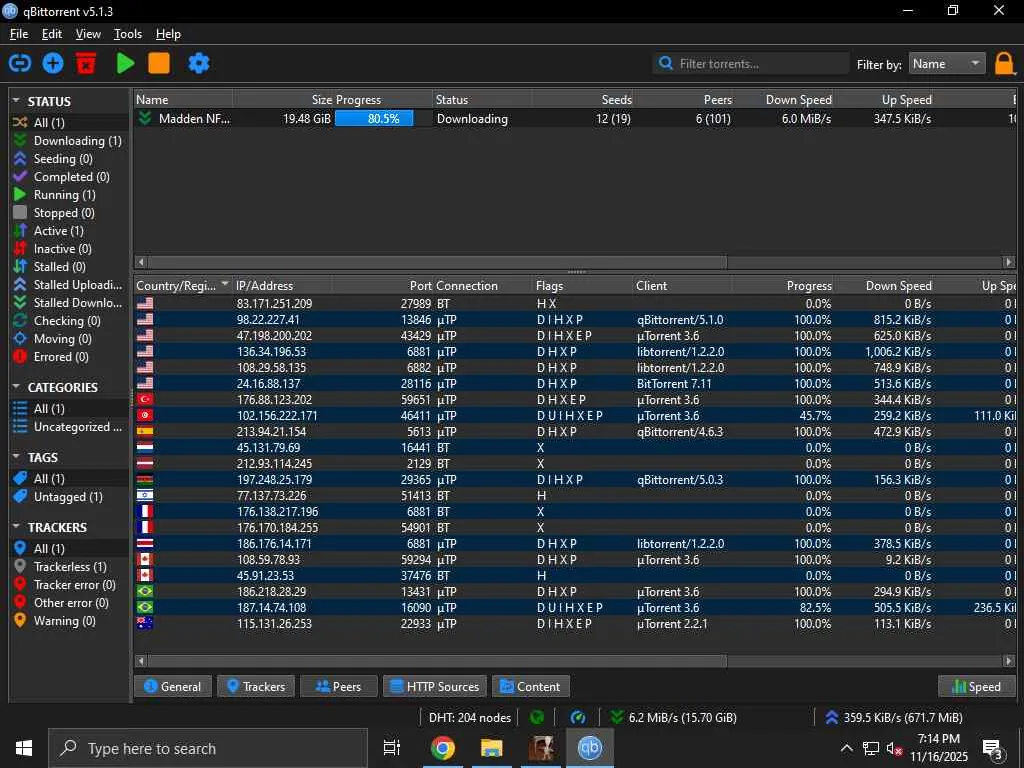
Task: Open the File menu
Action: [19, 34]
